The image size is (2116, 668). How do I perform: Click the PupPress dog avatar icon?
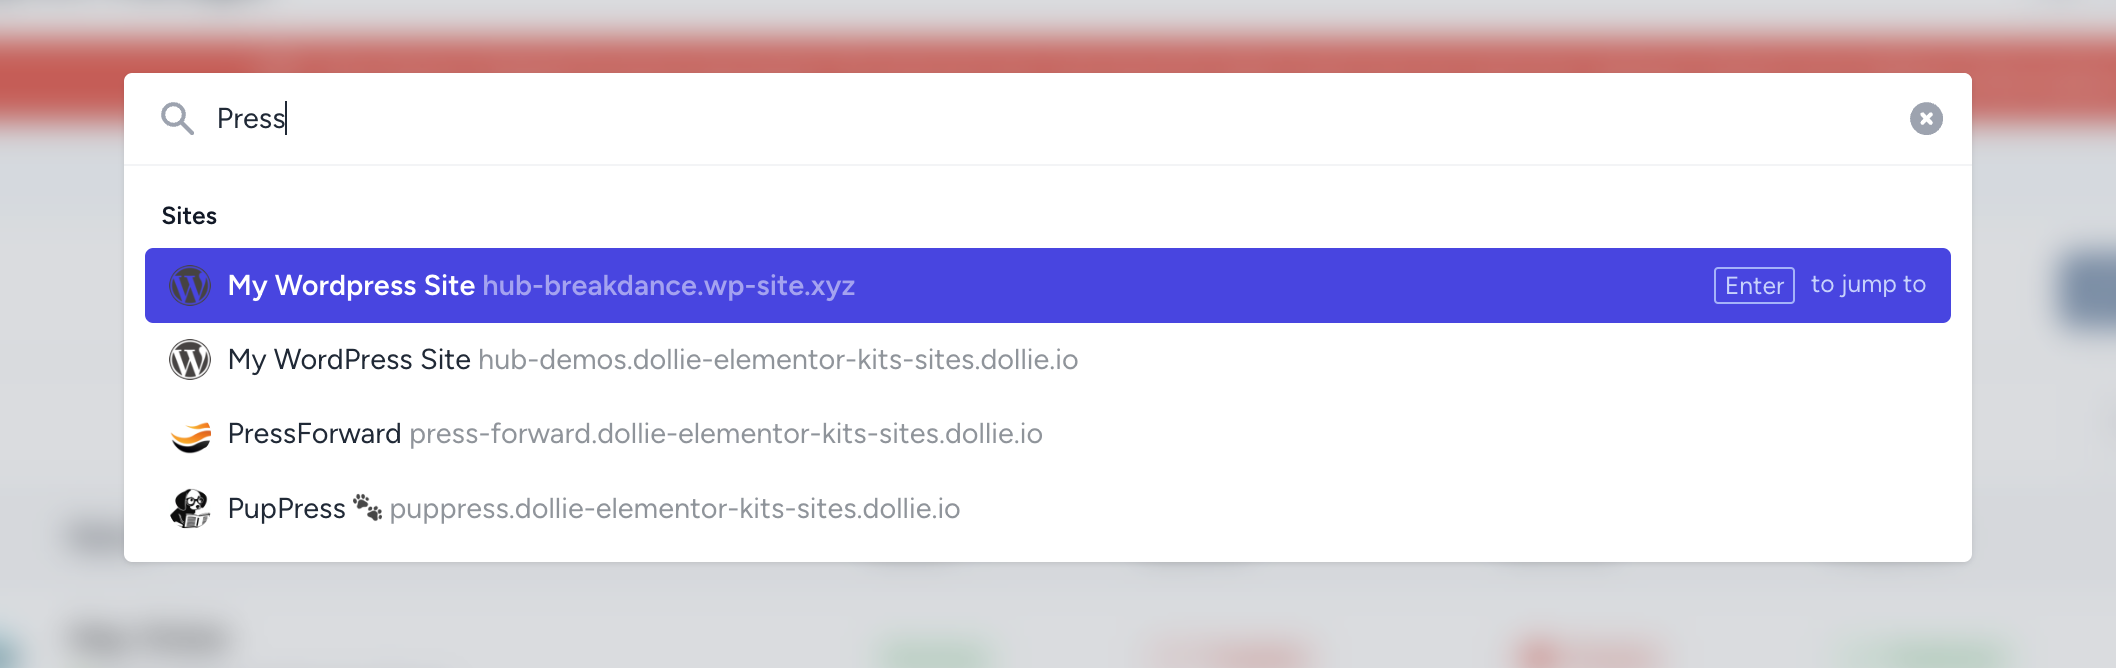190,509
